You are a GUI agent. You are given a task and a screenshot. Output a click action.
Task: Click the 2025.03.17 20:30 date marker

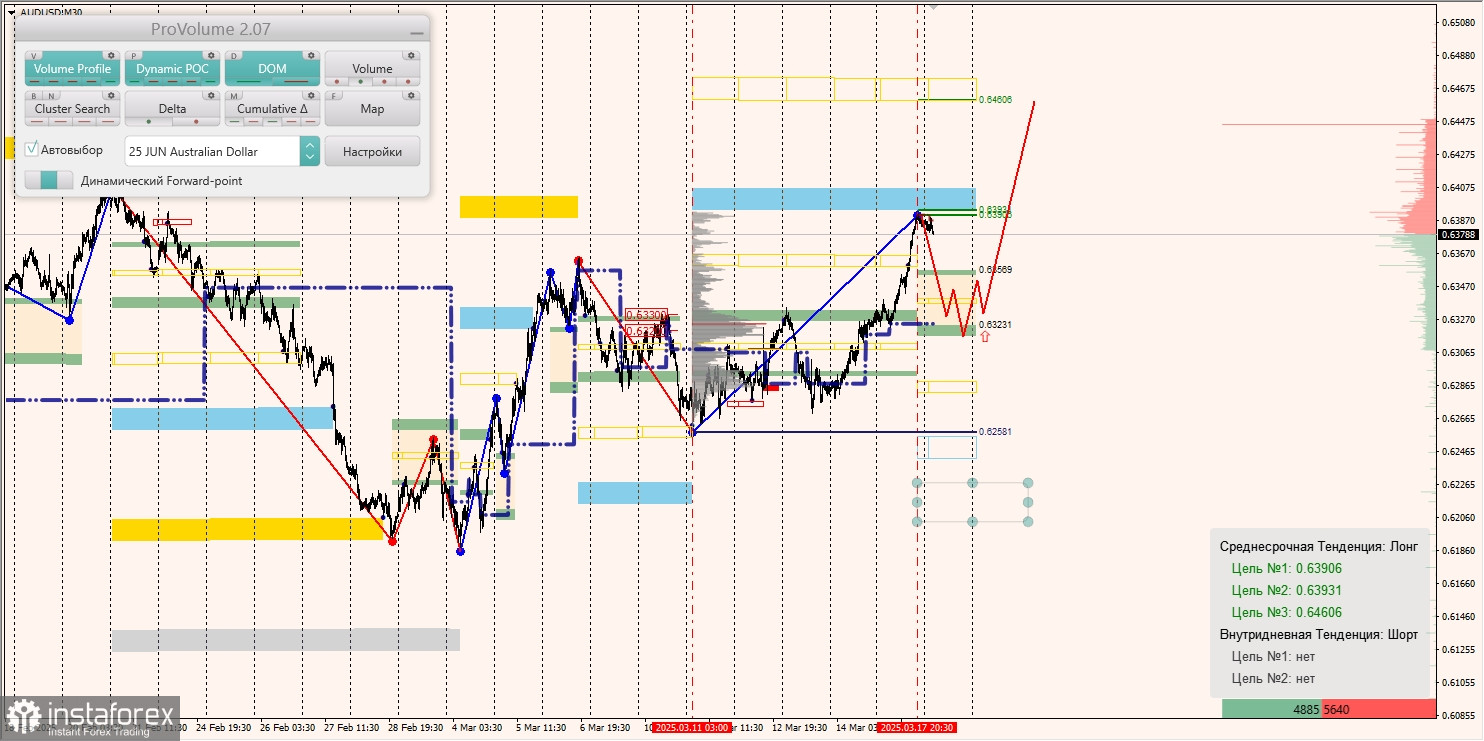(x=917, y=728)
